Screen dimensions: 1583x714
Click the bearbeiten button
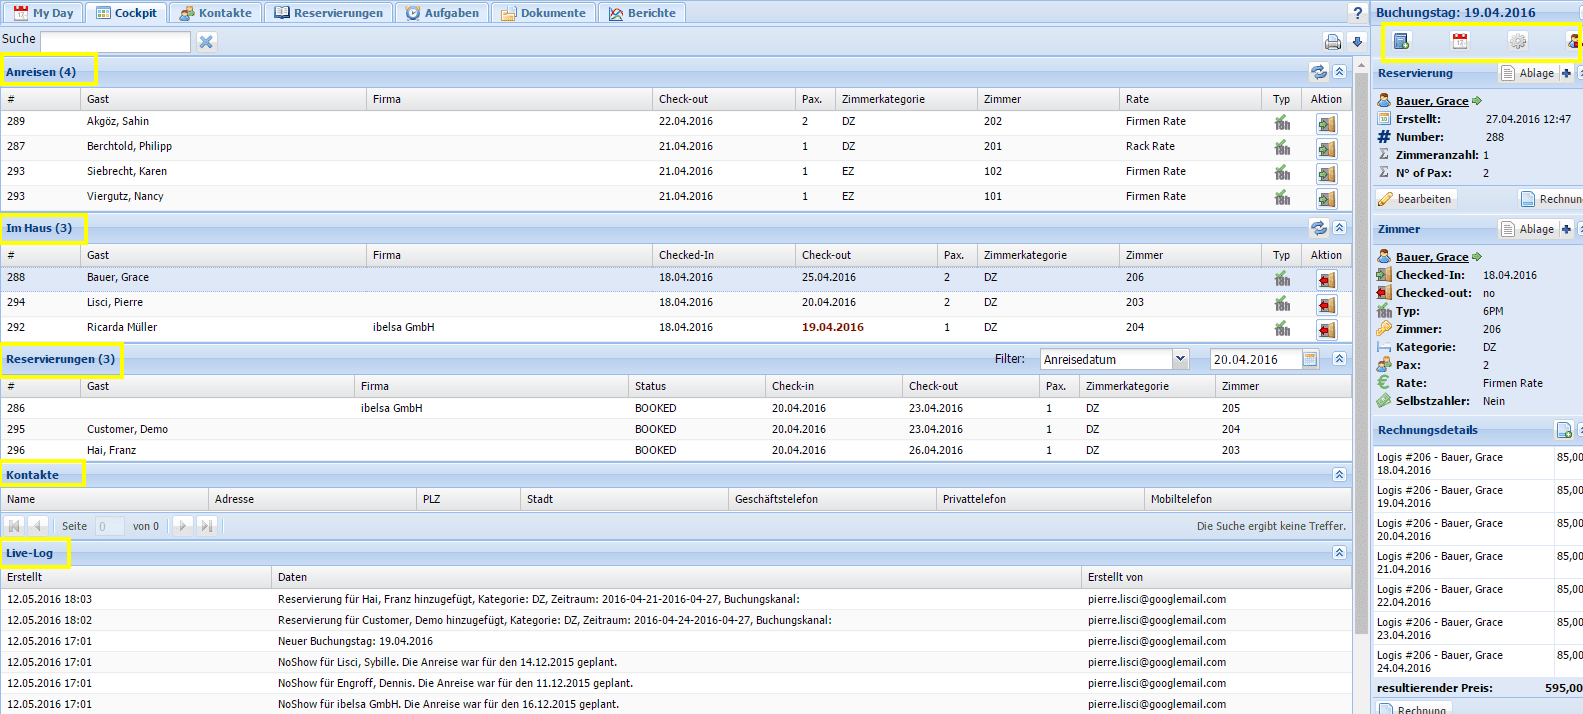pos(1415,199)
